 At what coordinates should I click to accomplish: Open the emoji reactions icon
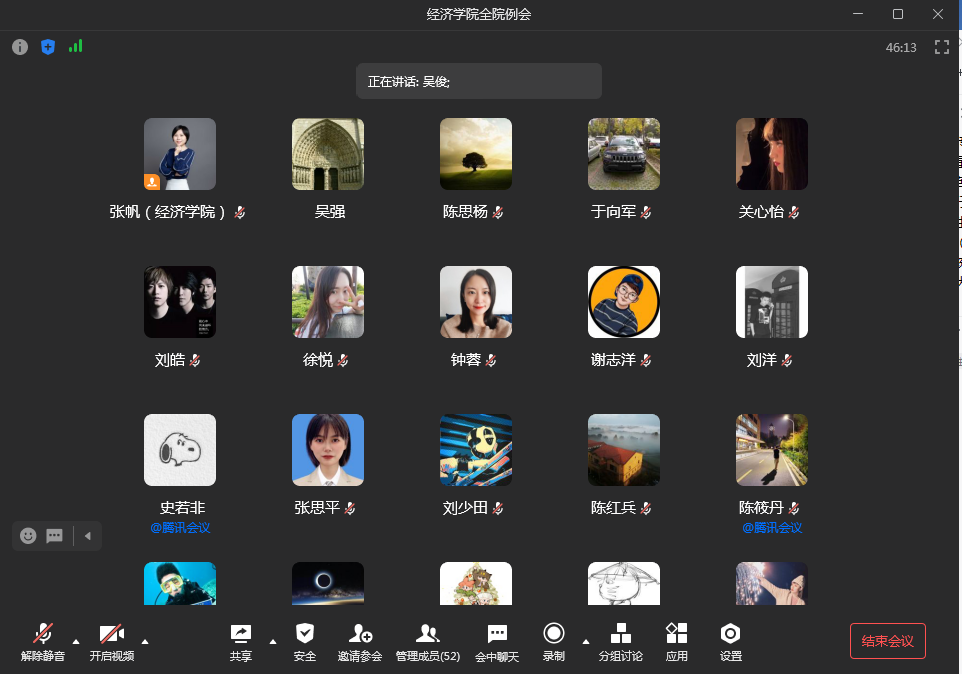pyautogui.click(x=28, y=536)
